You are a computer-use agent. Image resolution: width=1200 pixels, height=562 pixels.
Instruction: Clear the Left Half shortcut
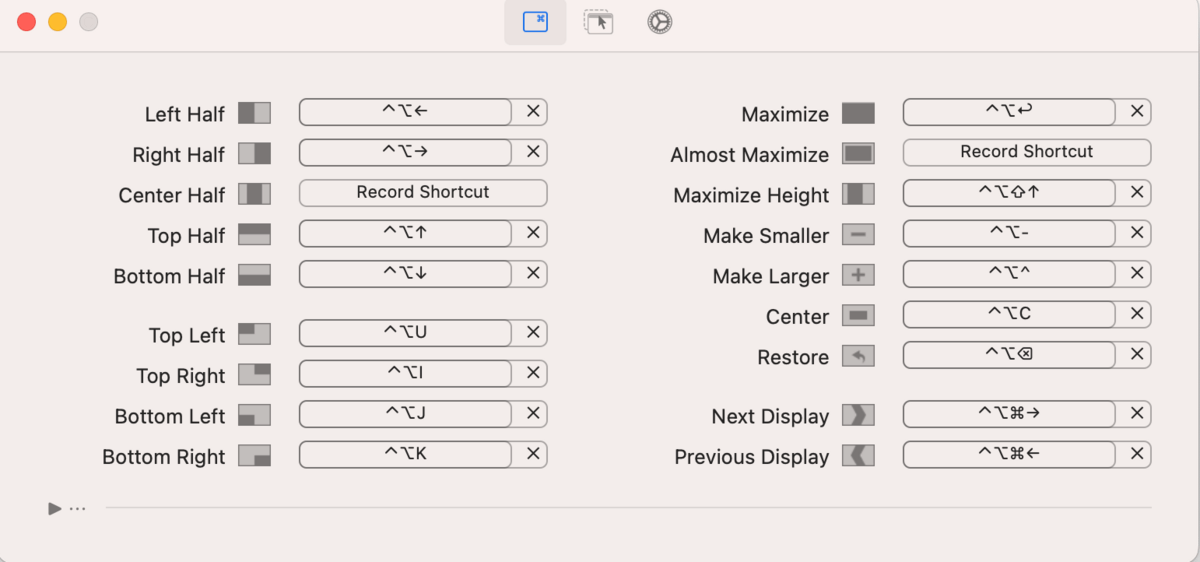click(533, 111)
